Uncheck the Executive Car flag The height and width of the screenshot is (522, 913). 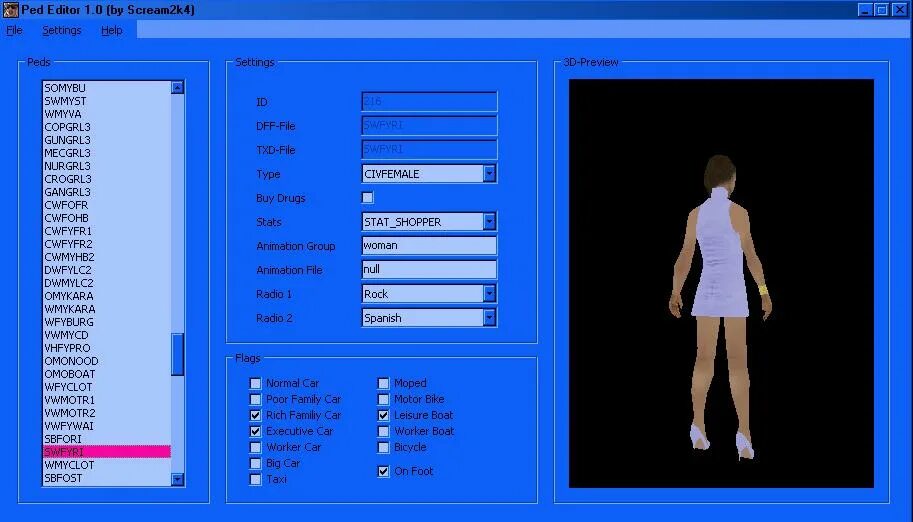[255, 431]
